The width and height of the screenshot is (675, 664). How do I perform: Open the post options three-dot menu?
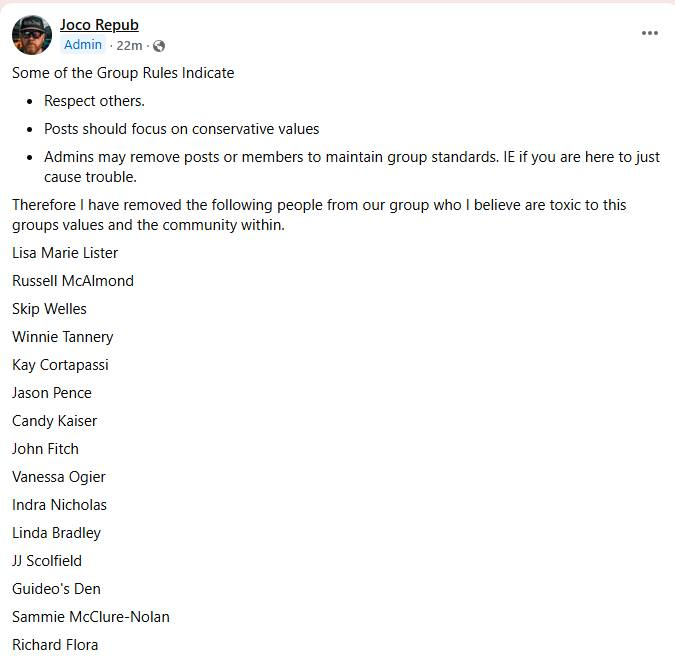coord(650,33)
